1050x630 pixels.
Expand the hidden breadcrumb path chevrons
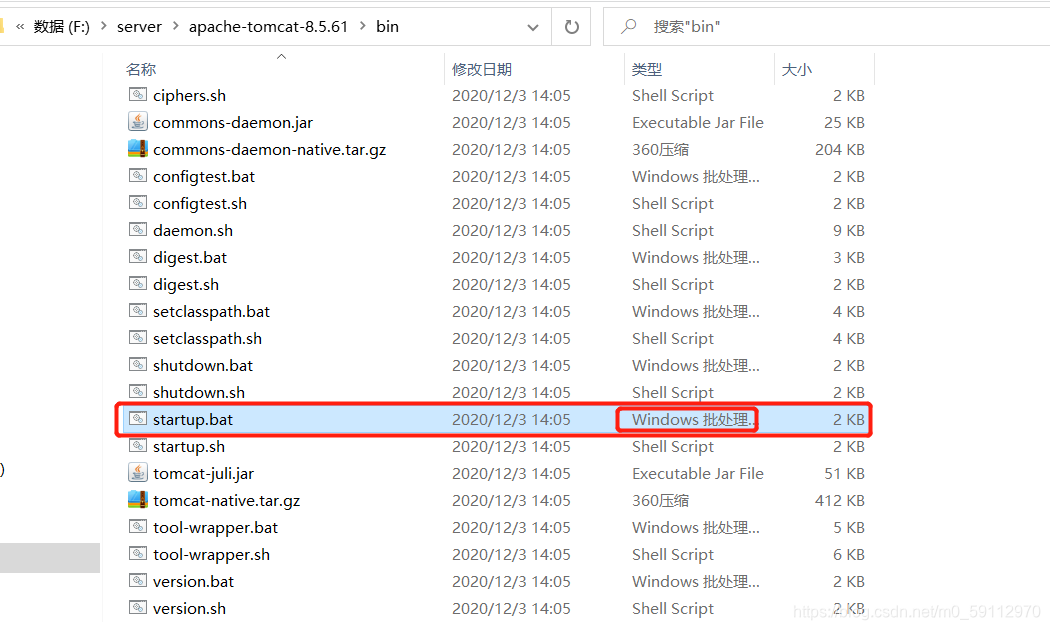coord(20,27)
